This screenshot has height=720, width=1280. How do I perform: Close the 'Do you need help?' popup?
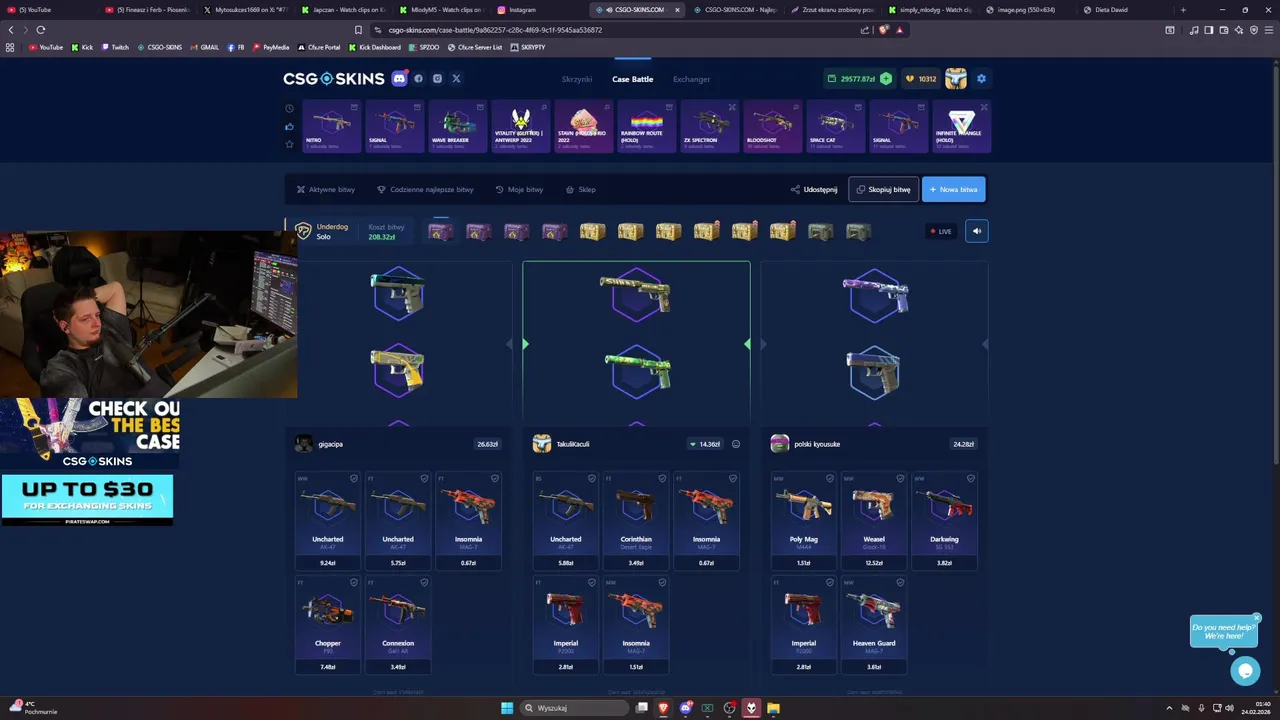tap(1257, 617)
